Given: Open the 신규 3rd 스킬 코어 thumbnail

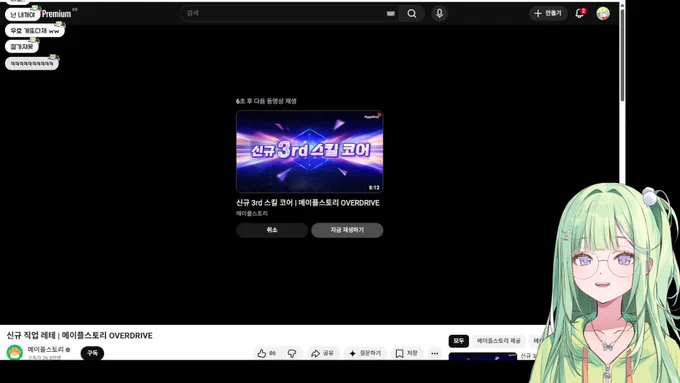Looking at the screenshot, I should point(309,151).
